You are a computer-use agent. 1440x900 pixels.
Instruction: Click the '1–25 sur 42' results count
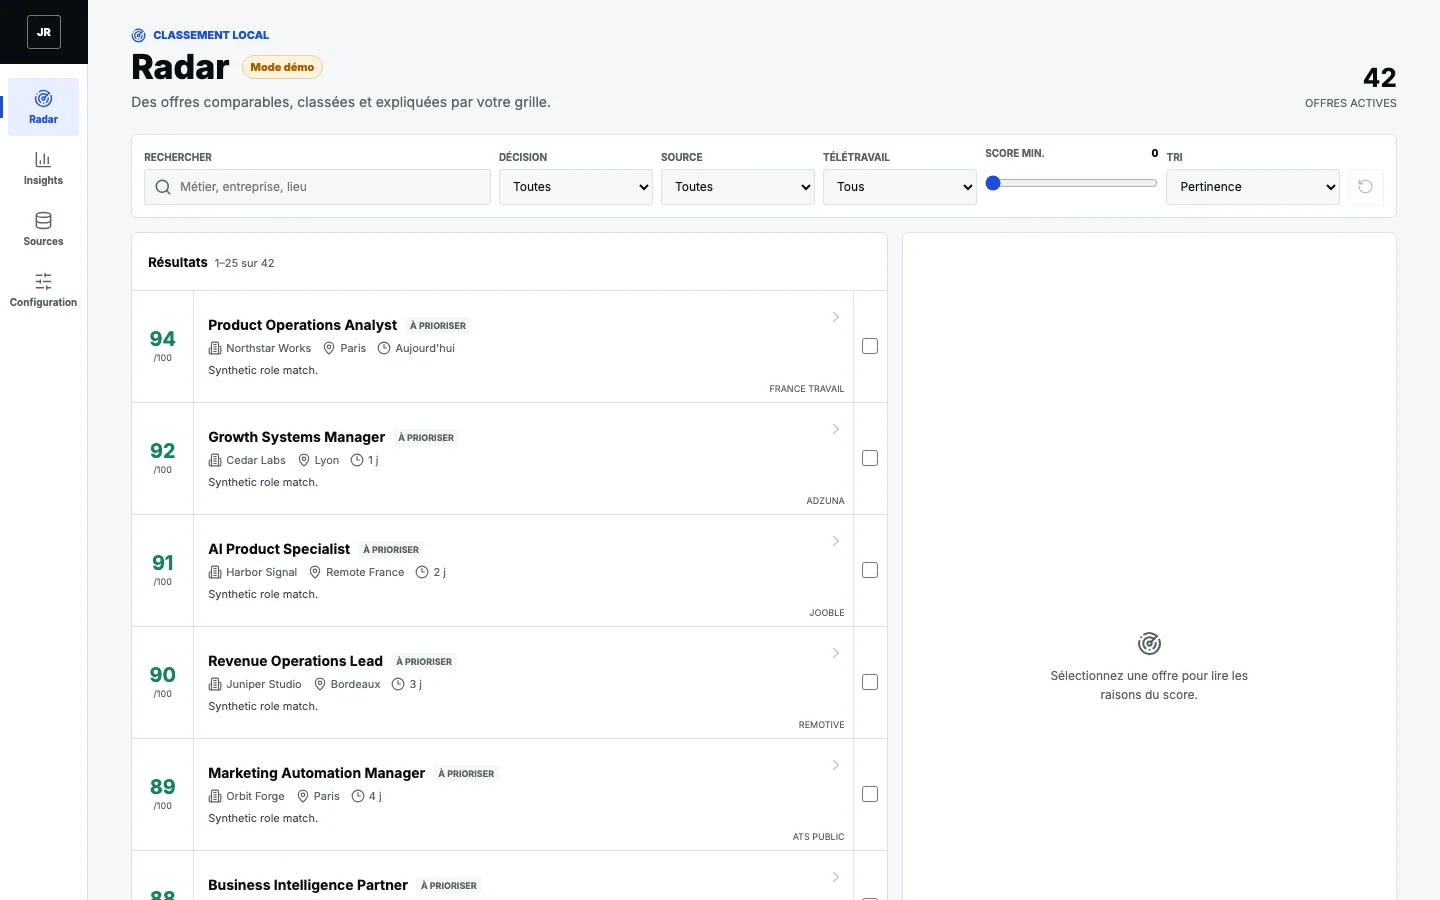click(244, 263)
